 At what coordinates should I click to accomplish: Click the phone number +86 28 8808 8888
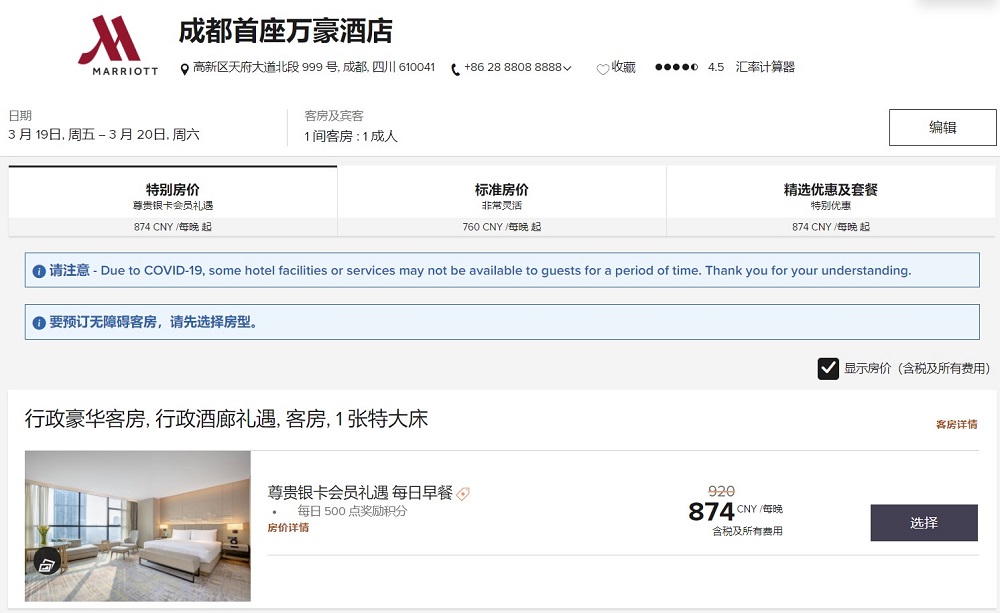513,67
